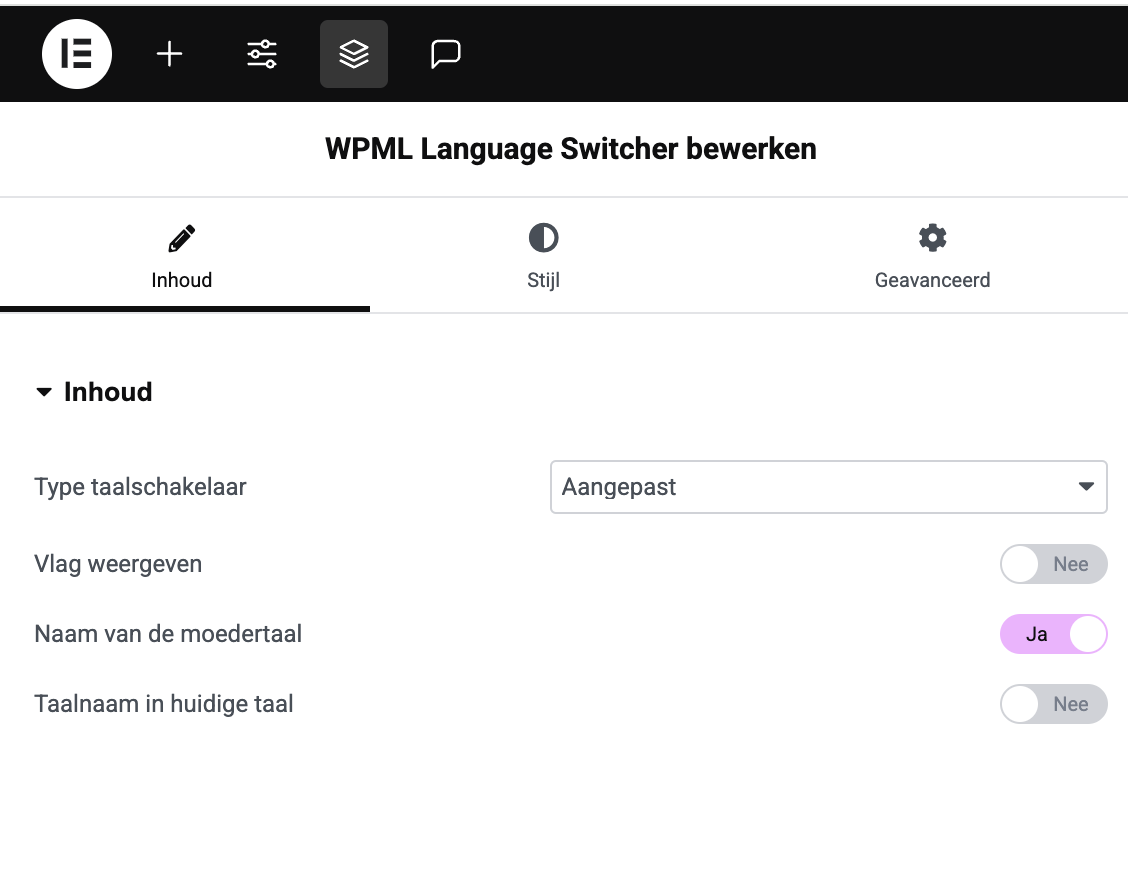The height and width of the screenshot is (874, 1128).
Task: Enable the Vlag weergeven toggle
Action: [x=1053, y=564]
